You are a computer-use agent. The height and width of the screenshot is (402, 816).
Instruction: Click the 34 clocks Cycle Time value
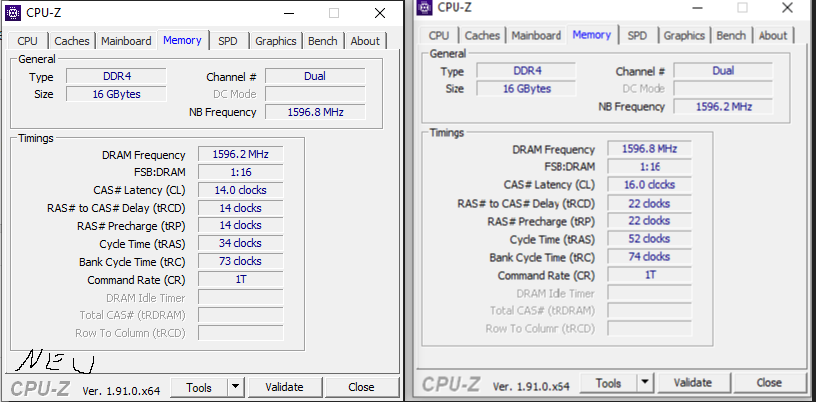(240, 243)
